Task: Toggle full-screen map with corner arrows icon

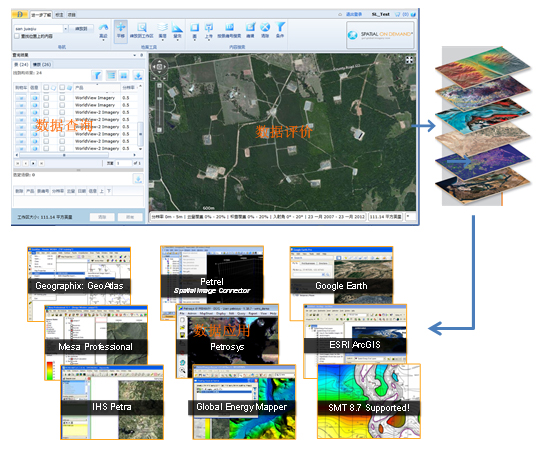Action: (409, 60)
